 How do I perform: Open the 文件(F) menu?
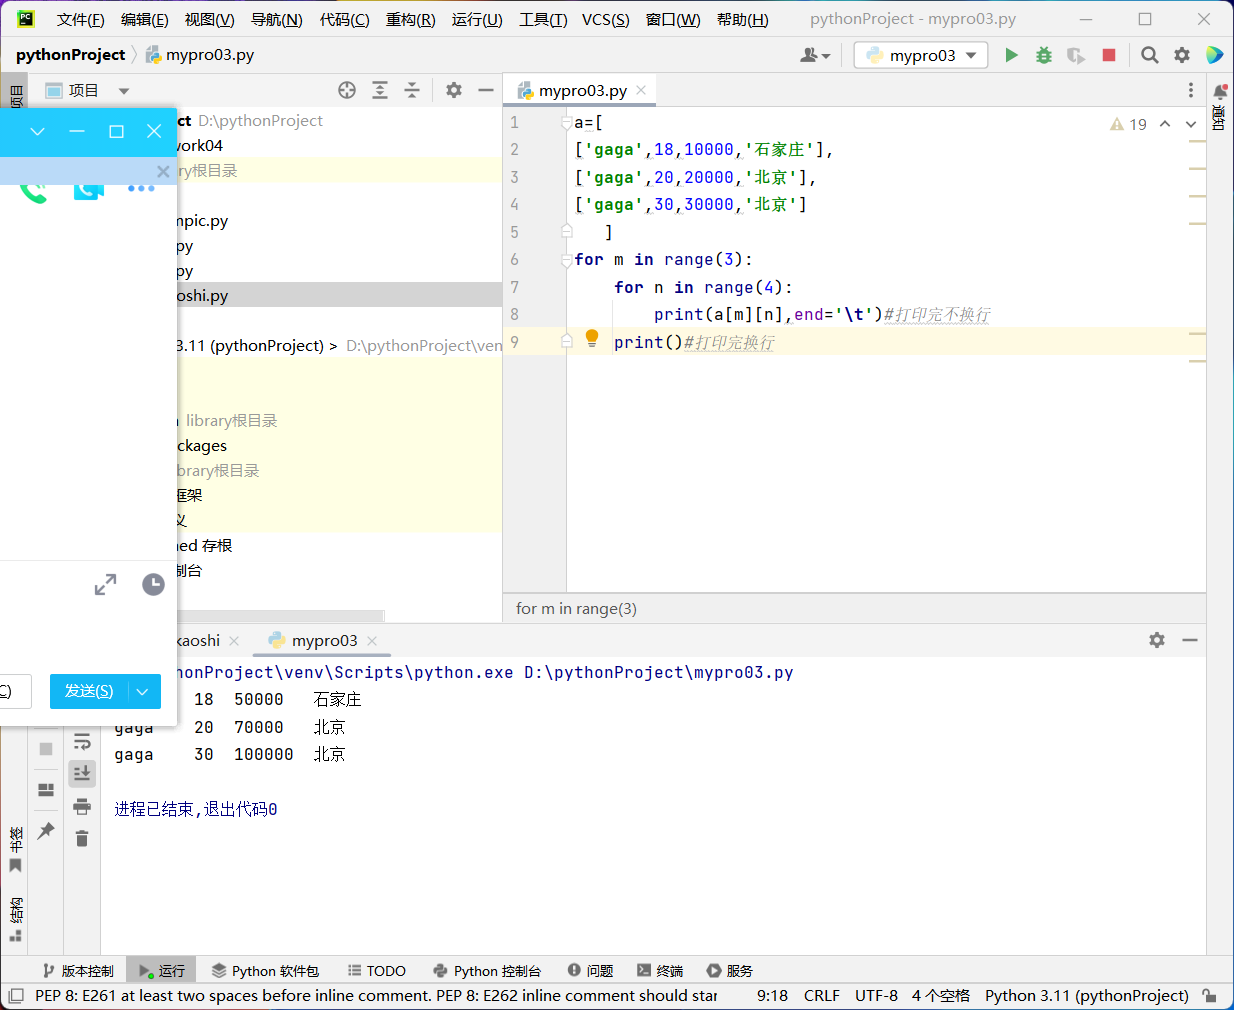(80, 19)
